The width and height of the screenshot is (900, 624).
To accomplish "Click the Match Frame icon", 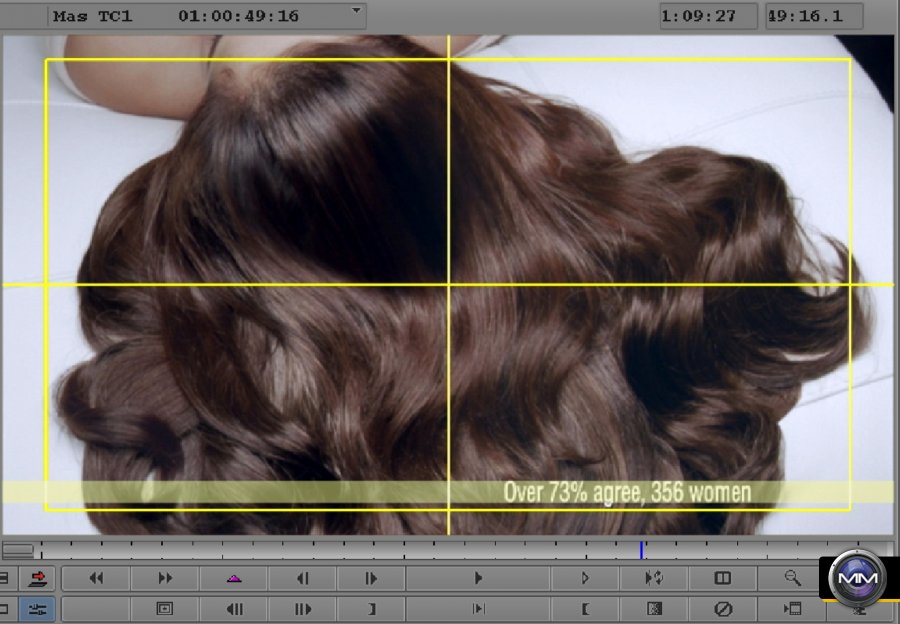I will click(x=165, y=609).
